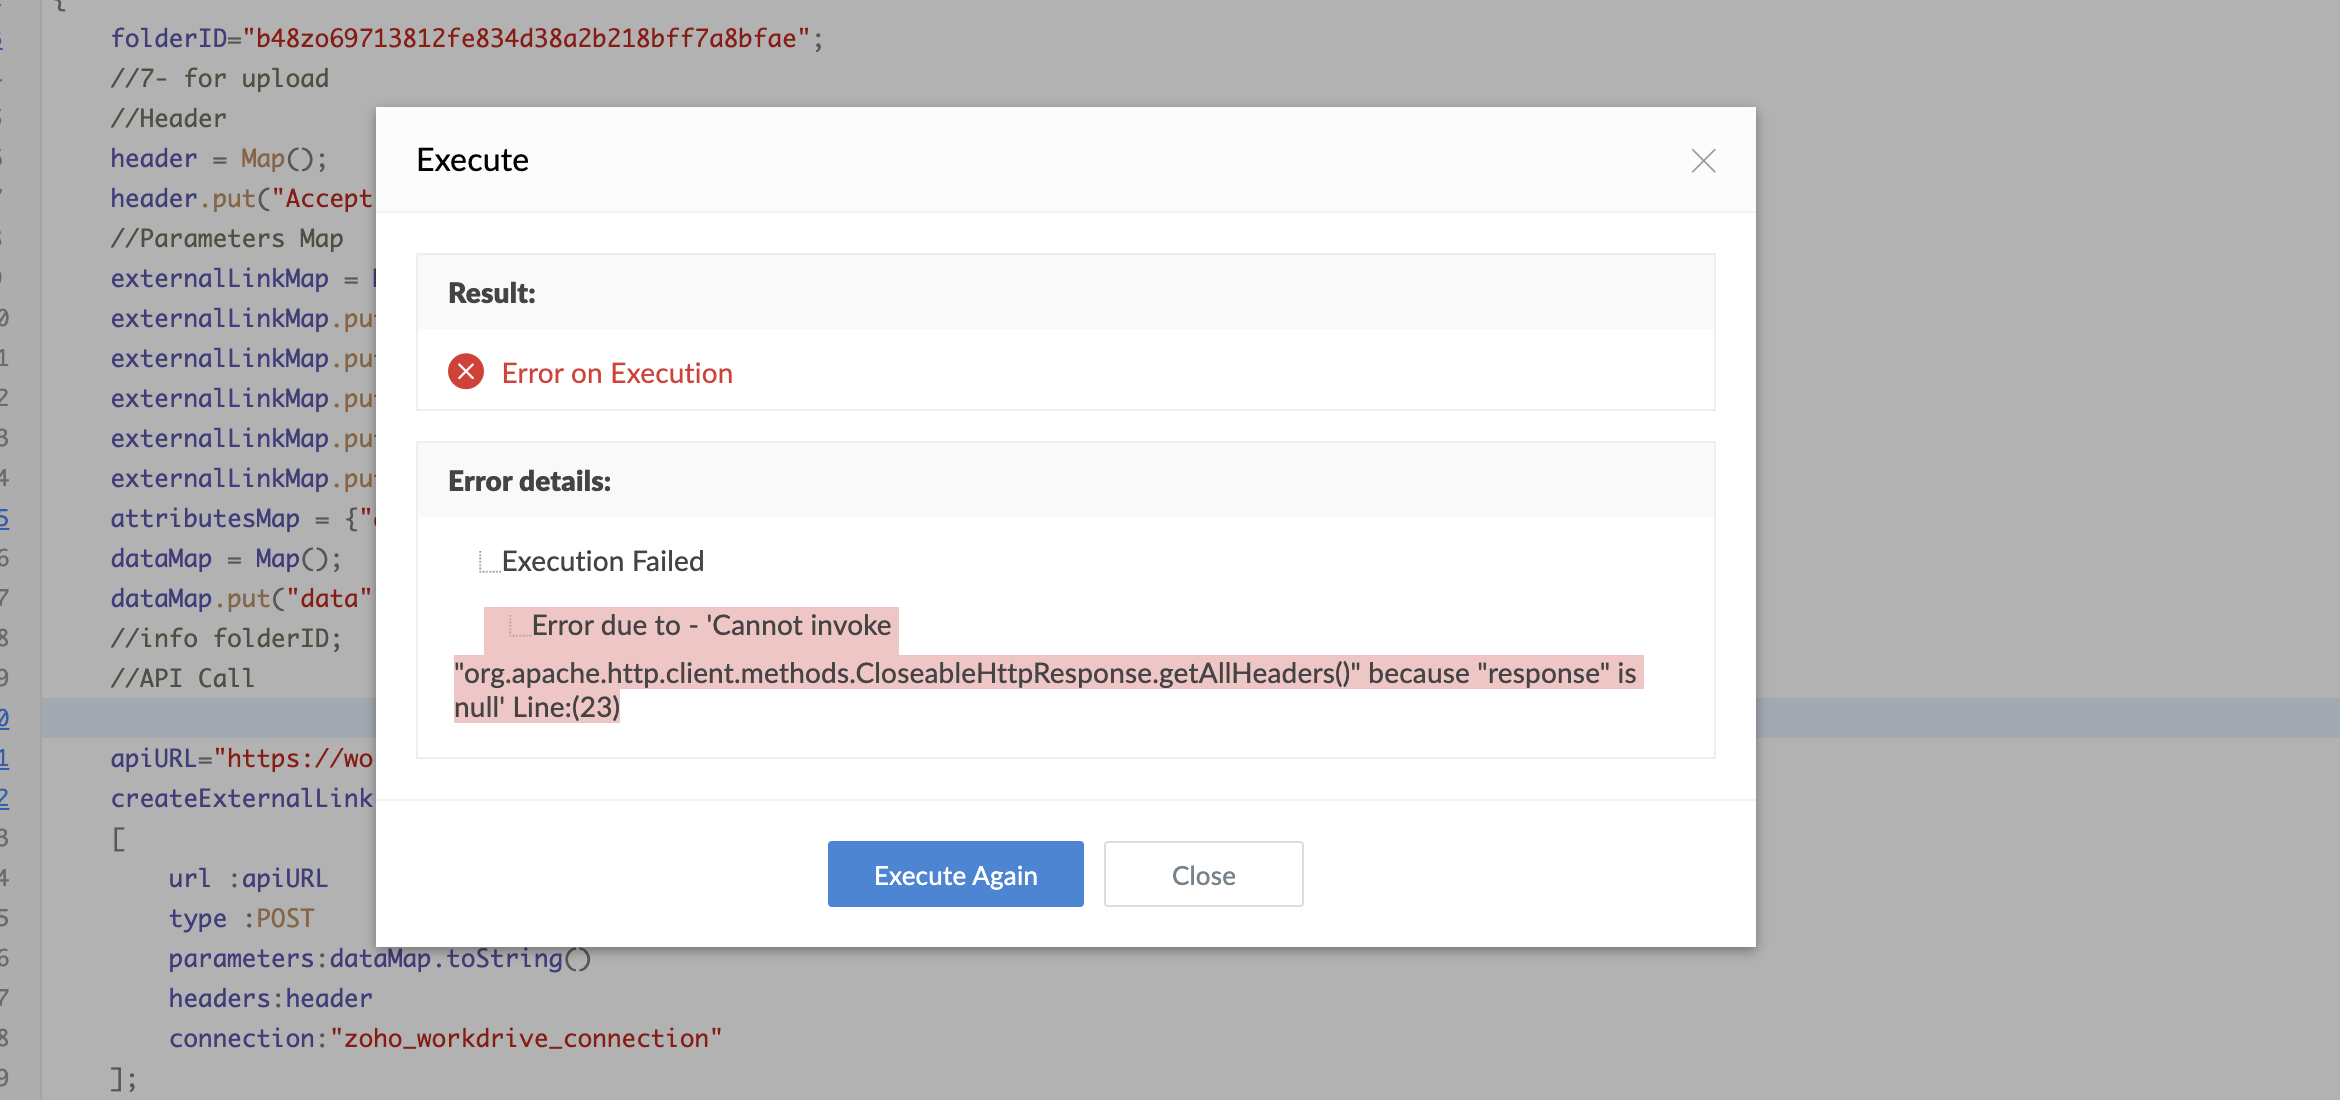Click the 'type :POST' parameter line
2340x1100 pixels.
(241, 919)
